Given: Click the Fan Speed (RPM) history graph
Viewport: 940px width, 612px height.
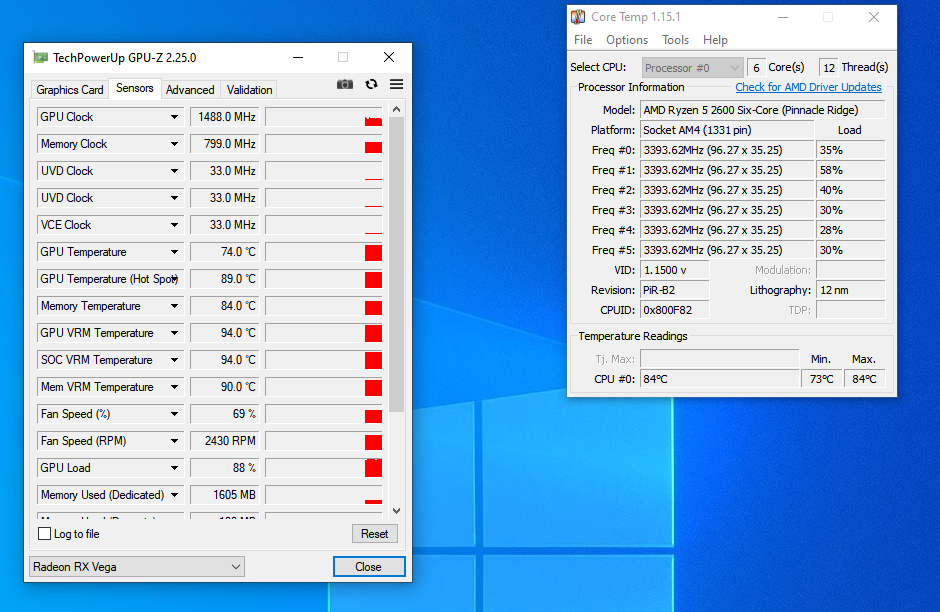Looking at the screenshot, I should click(324, 441).
